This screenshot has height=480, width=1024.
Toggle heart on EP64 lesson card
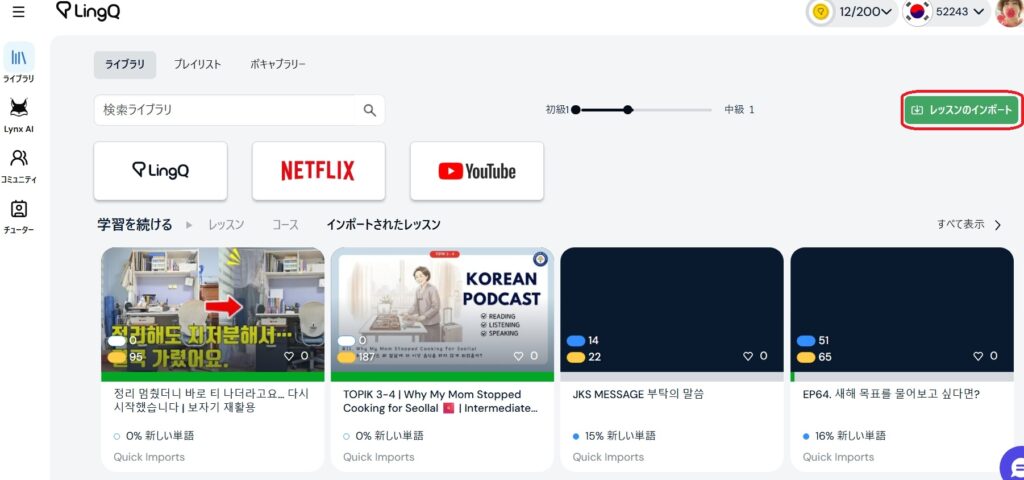click(x=978, y=356)
